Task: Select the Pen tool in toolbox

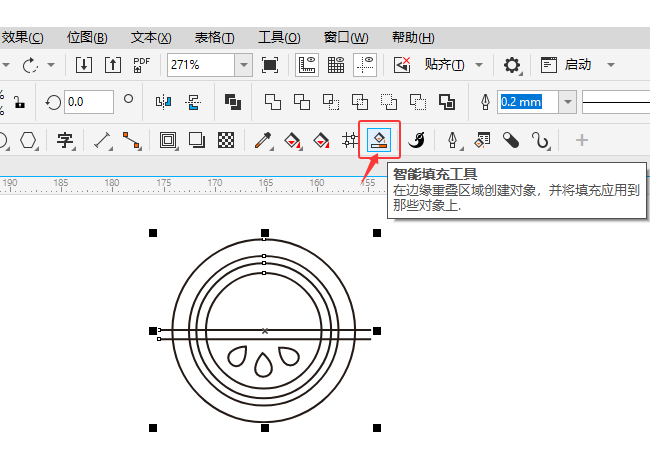Action: tap(453, 140)
